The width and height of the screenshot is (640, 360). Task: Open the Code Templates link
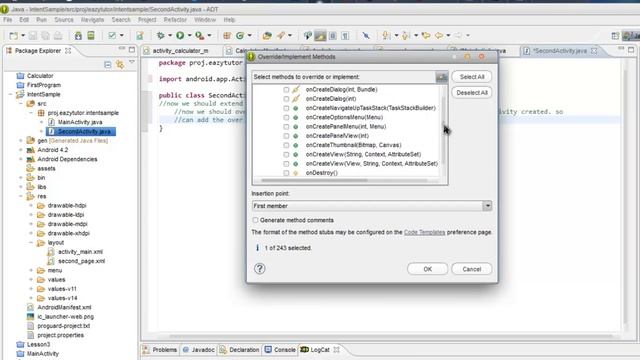(424, 232)
